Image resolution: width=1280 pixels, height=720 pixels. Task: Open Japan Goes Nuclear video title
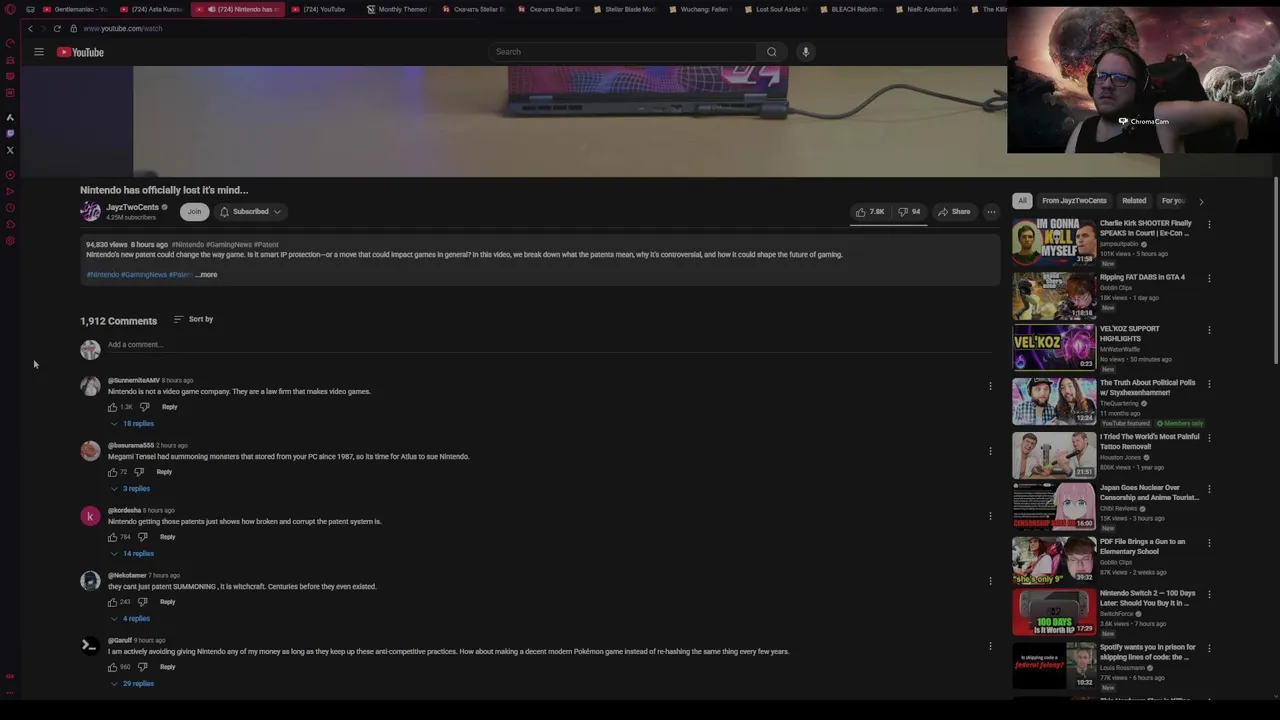click(x=1149, y=493)
